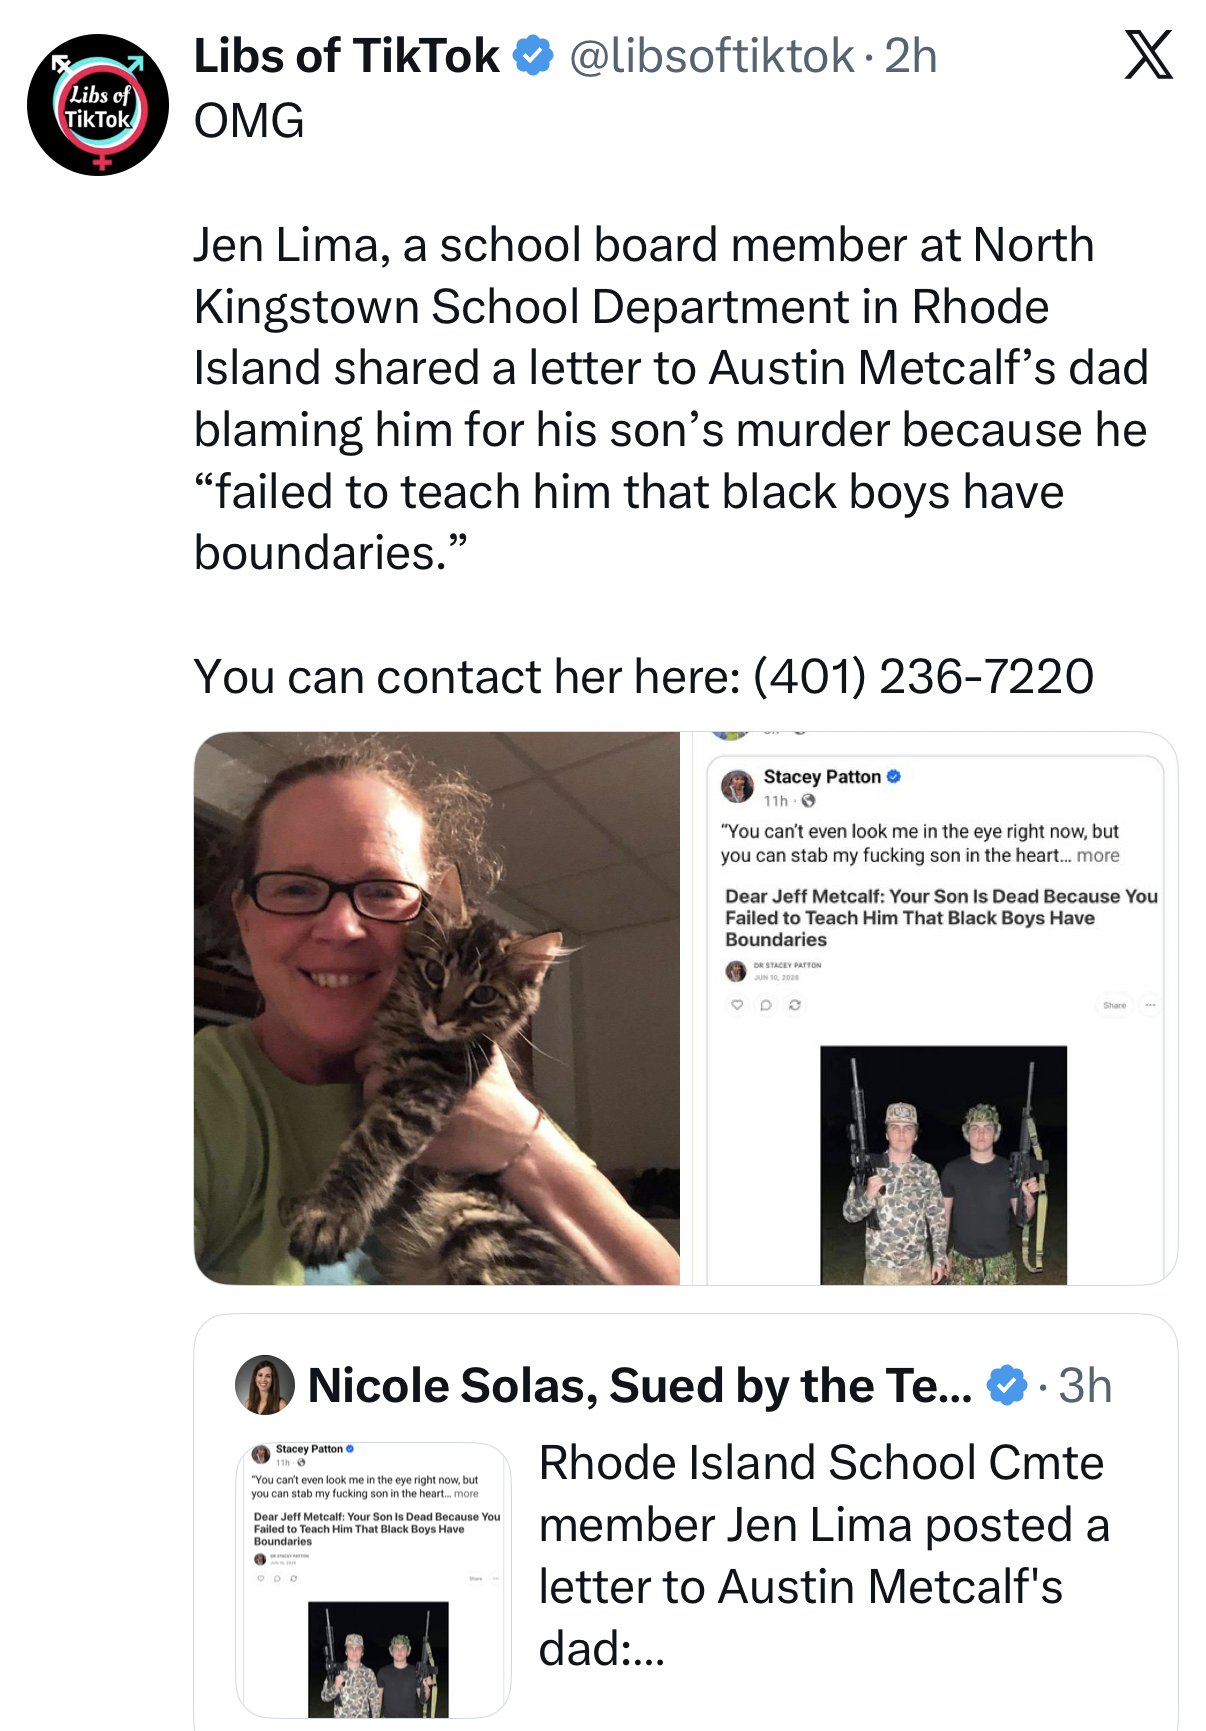This screenshot has height=1731, width=1206.
Task: Click Stacey Patton avatar in embedded post
Action: pos(738,786)
